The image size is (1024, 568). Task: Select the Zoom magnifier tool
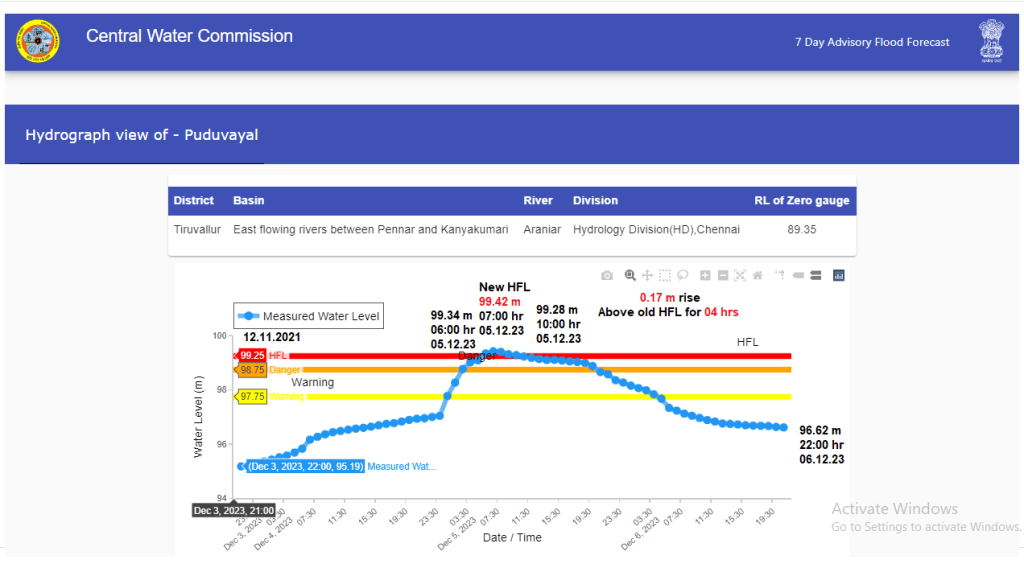click(630, 275)
